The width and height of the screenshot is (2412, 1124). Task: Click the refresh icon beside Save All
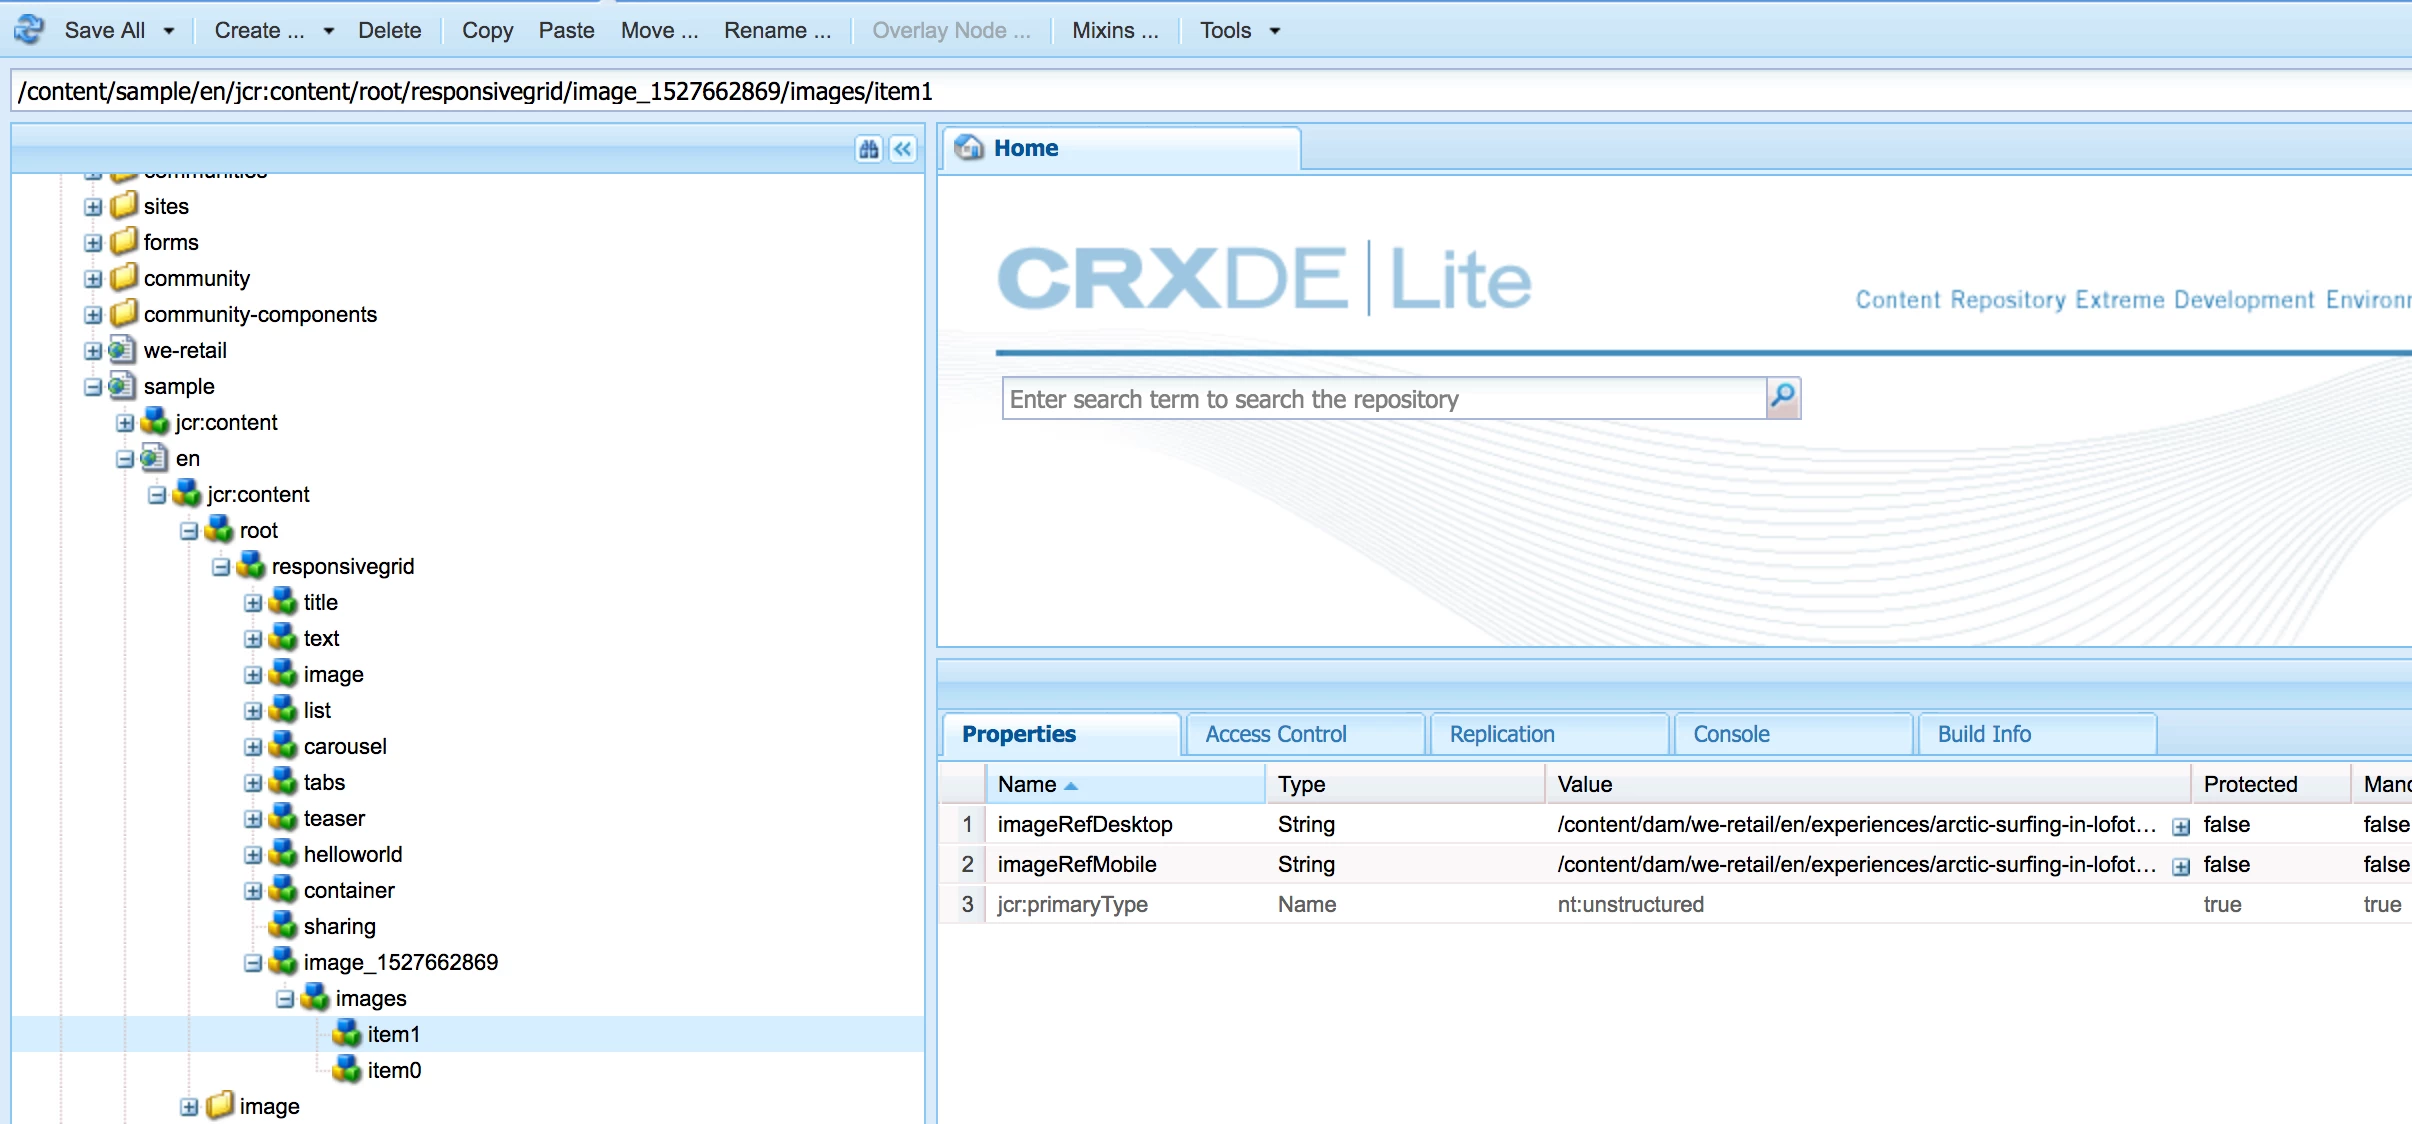point(29,30)
